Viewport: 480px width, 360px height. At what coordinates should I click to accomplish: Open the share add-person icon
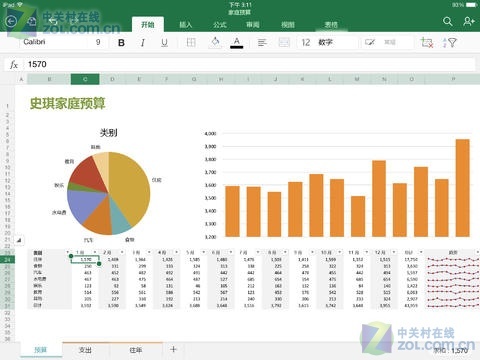(469, 21)
